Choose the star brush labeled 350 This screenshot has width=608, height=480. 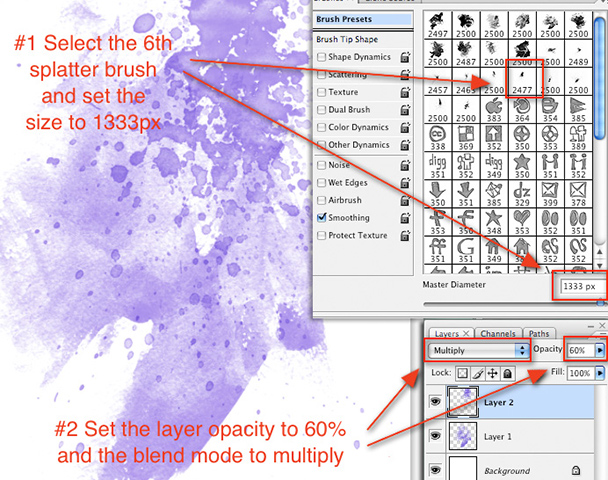[x=522, y=166]
